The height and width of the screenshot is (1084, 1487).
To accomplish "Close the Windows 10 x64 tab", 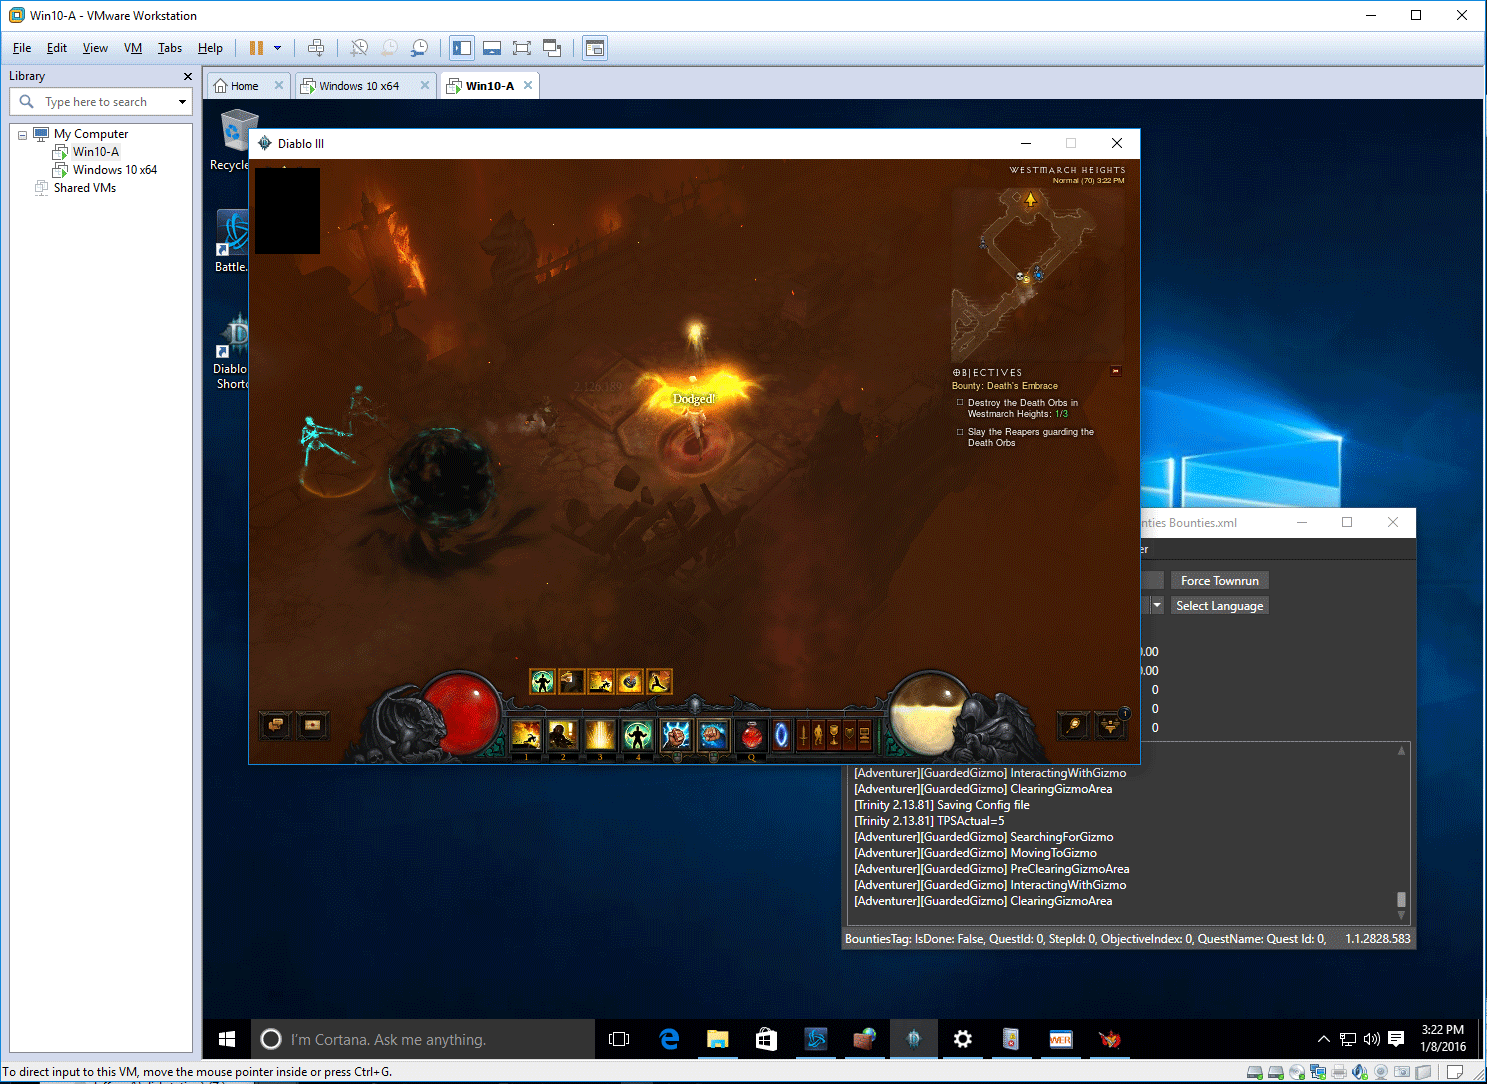I will [425, 86].
